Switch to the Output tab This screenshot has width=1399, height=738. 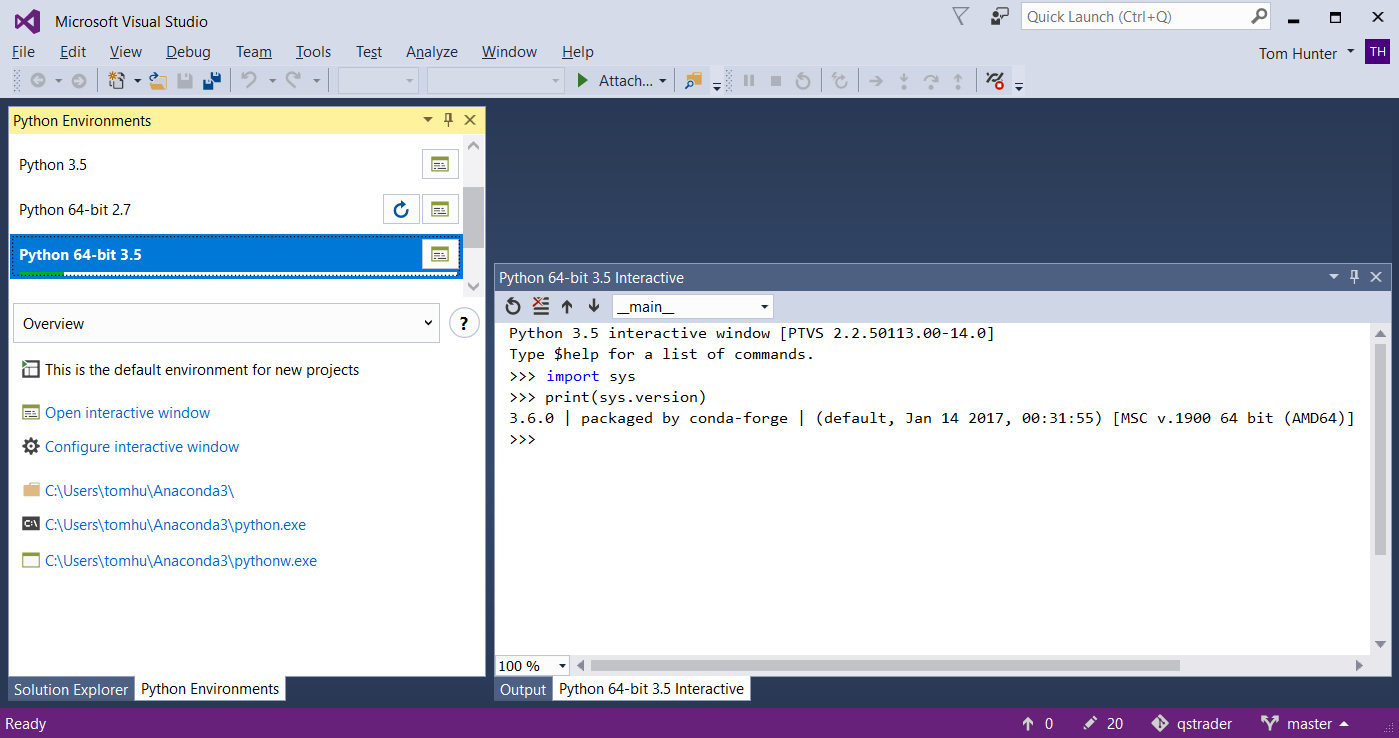coord(523,689)
